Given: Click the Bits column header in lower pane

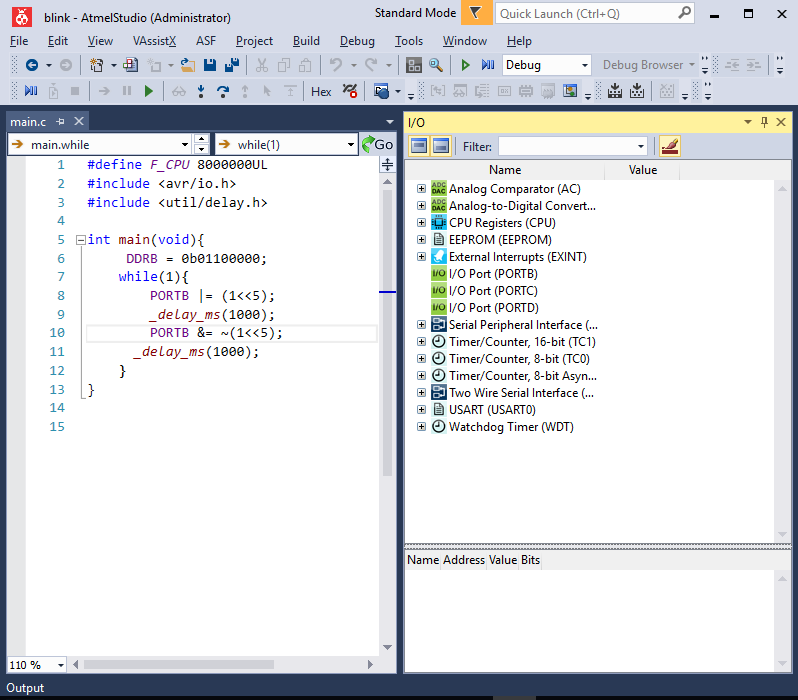Looking at the screenshot, I should click(x=530, y=560).
